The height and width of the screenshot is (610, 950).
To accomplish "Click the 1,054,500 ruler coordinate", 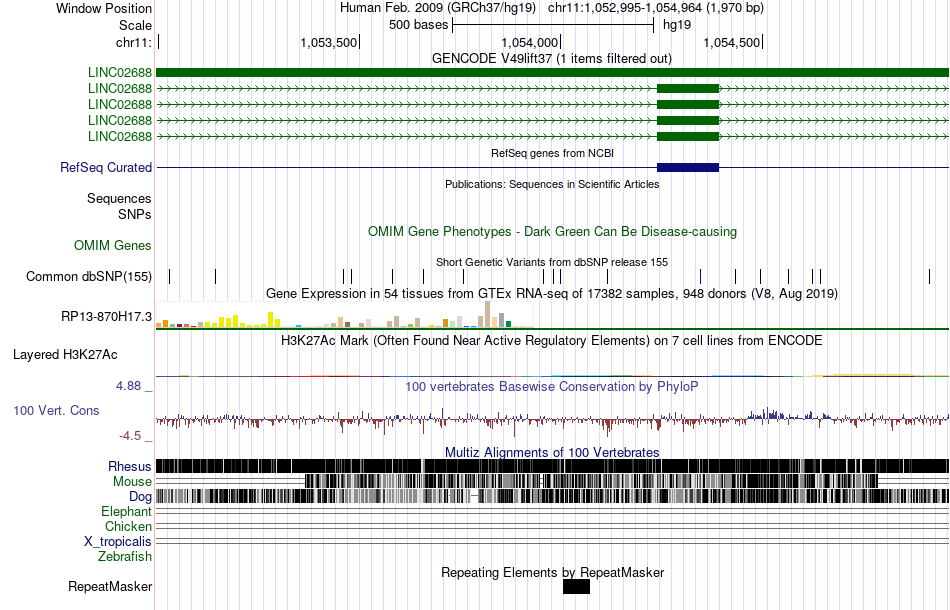I will pos(731,42).
